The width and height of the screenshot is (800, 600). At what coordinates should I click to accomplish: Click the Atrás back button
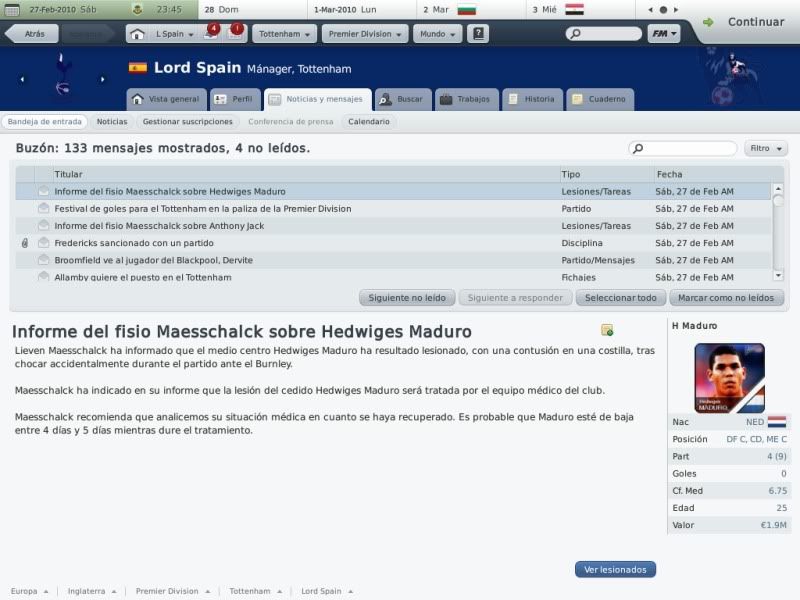32,34
